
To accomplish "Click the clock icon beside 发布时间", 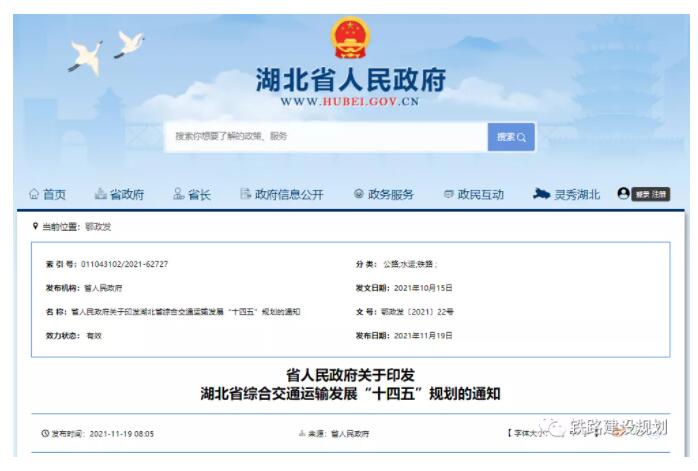I will pos(45,433).
